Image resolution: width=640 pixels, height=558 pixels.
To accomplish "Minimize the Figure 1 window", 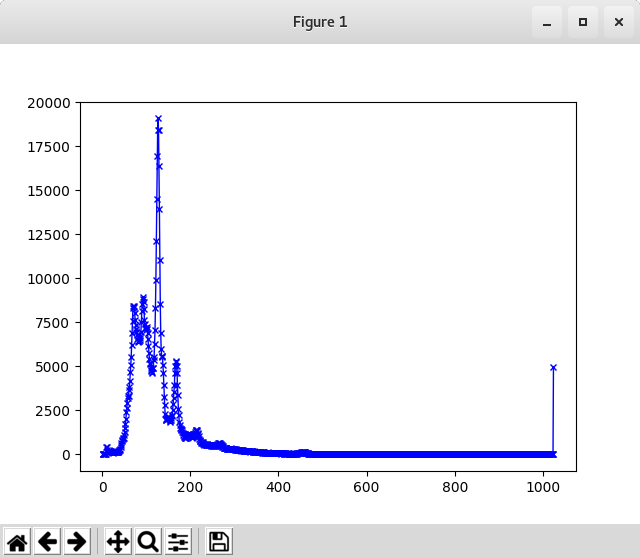I will [x=547, y=22].
